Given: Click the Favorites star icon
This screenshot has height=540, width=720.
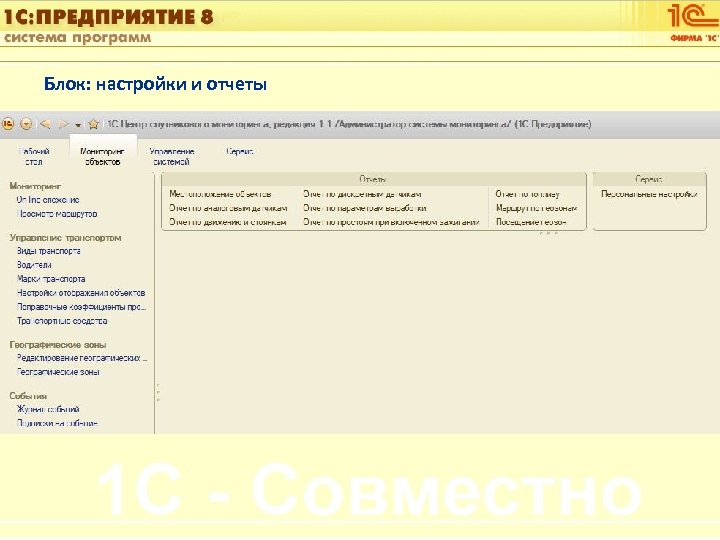Looking at the screenshot, I should tap(94, 124).
